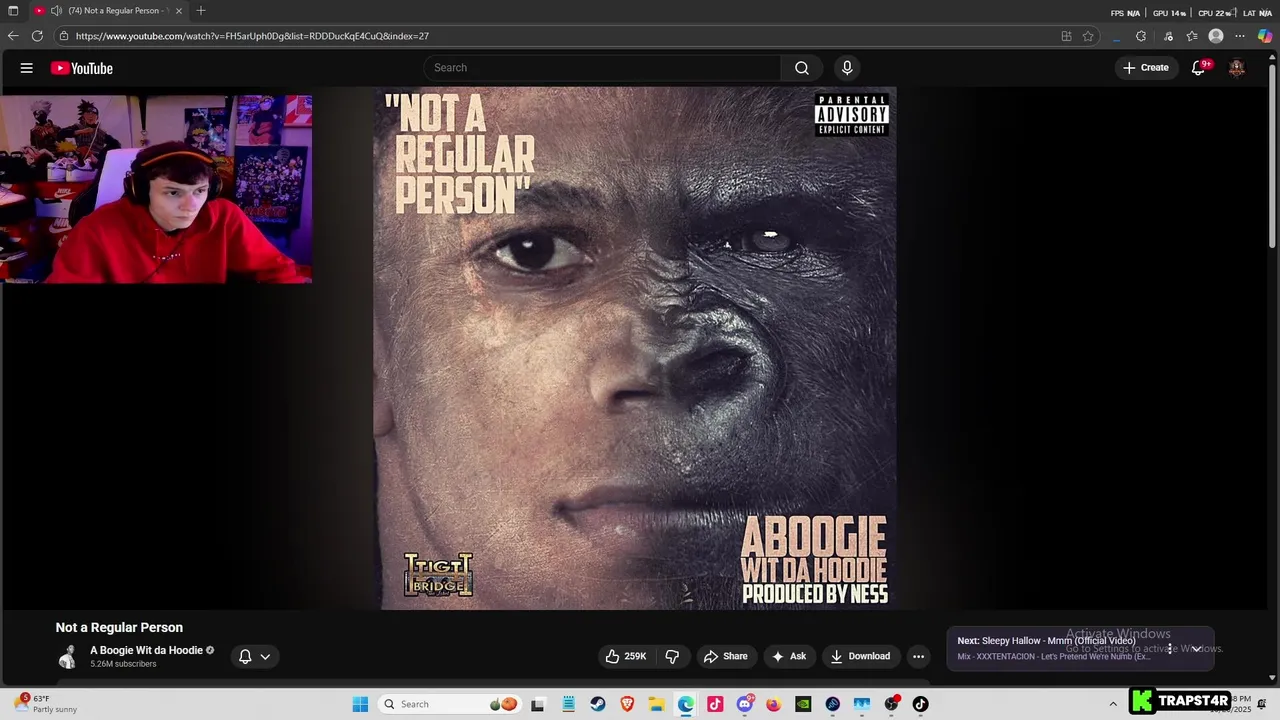
Task: Expand the Next playlist panel chevron
Action: click(1196, 648)
